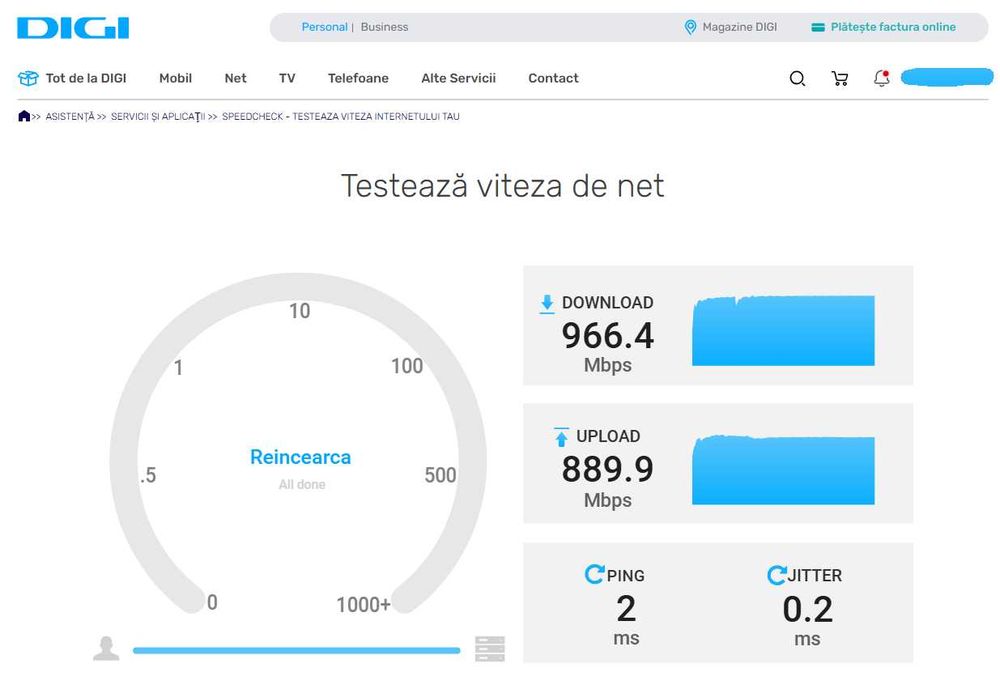Click the blurred account name button
Image resolution: width=1000 pixels, height=693 pixels.
(x=946, y=77)
